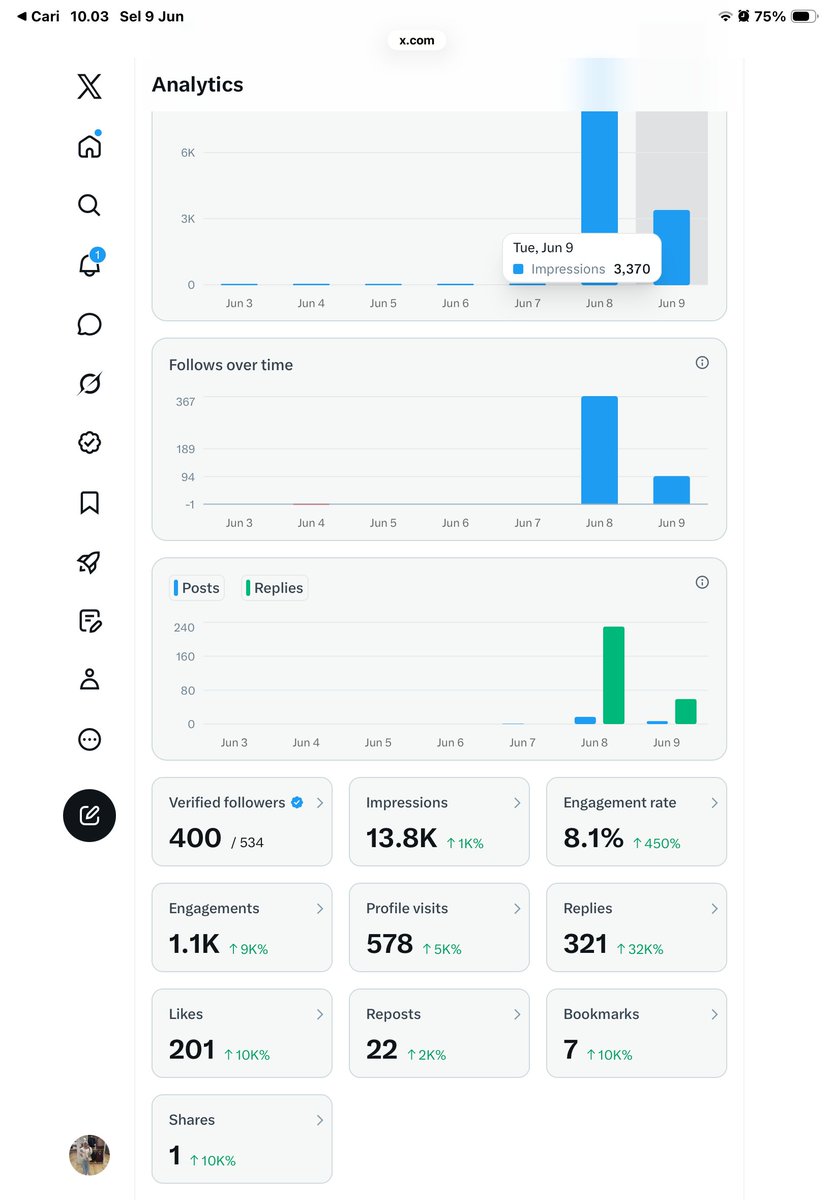The height and width of the screenshot is (1200, 834).
Task: Expand the Engagement rate card chevron
Action: pos(714,803)
